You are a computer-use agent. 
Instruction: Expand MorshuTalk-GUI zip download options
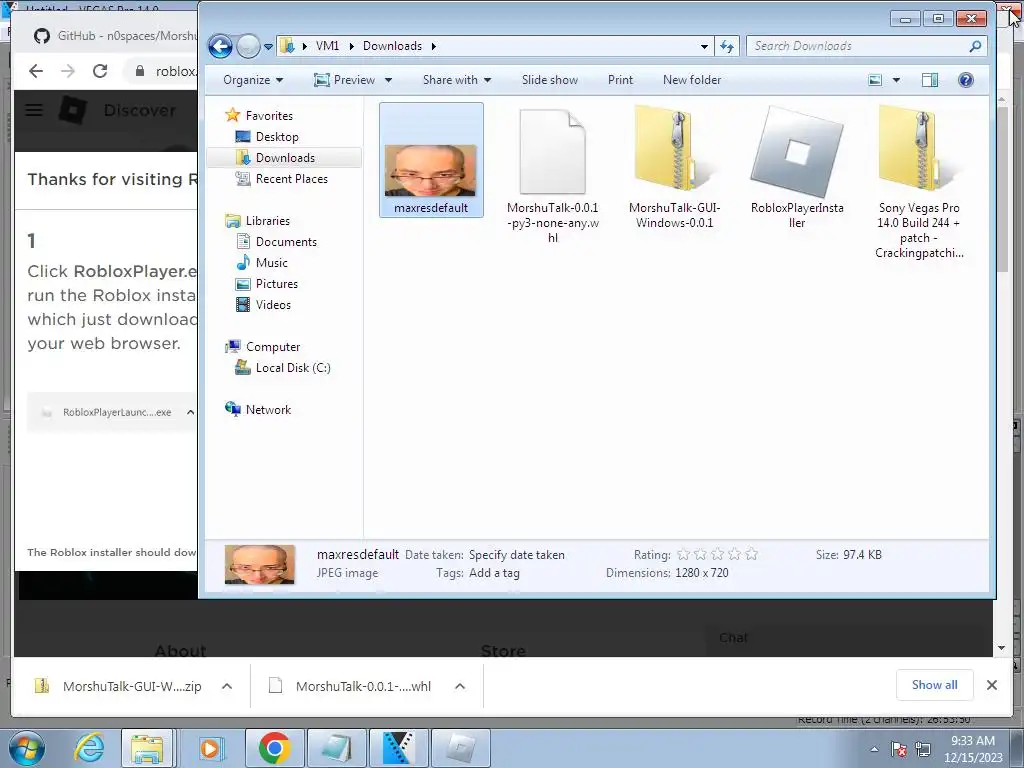pyautogui.click(x=227, y=686)
